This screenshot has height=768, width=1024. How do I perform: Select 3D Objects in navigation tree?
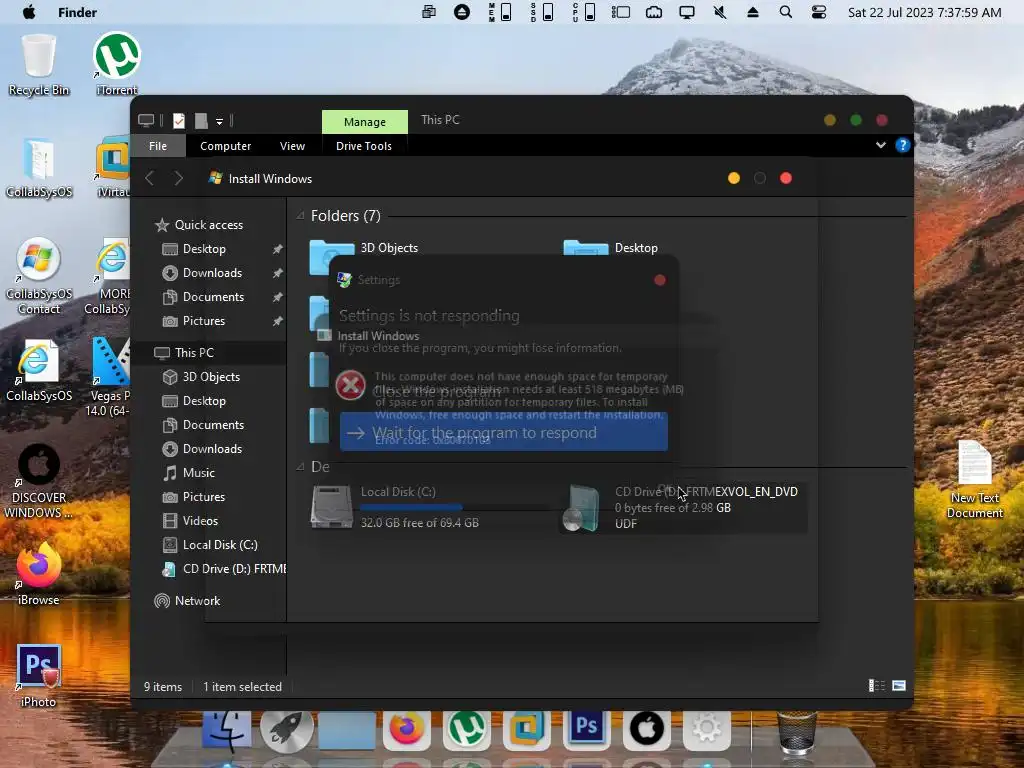pyautogui.click(x=201, y=377)
